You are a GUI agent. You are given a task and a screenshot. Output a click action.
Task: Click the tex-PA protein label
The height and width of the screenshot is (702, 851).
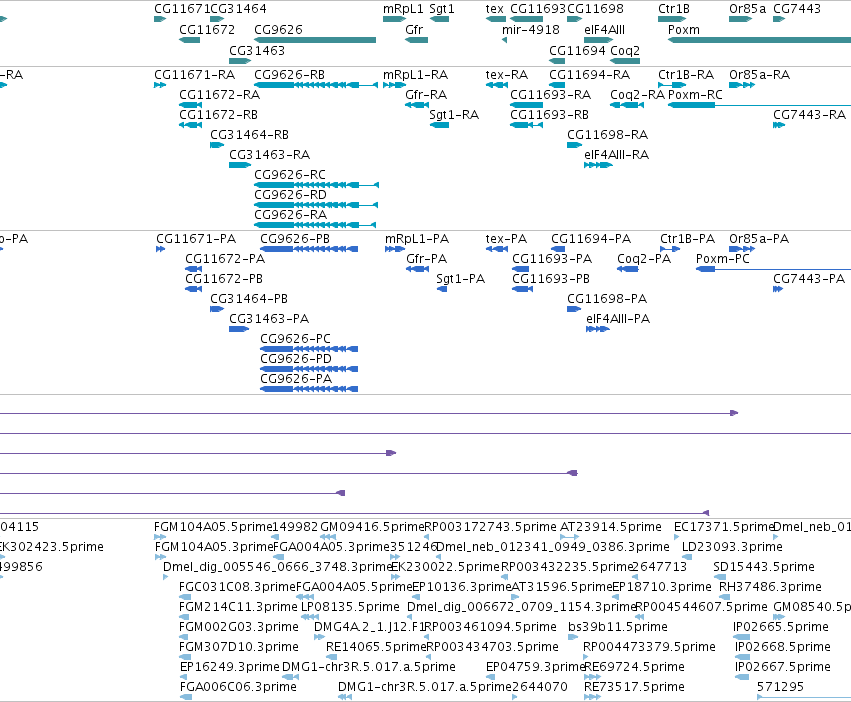(506, 238)
